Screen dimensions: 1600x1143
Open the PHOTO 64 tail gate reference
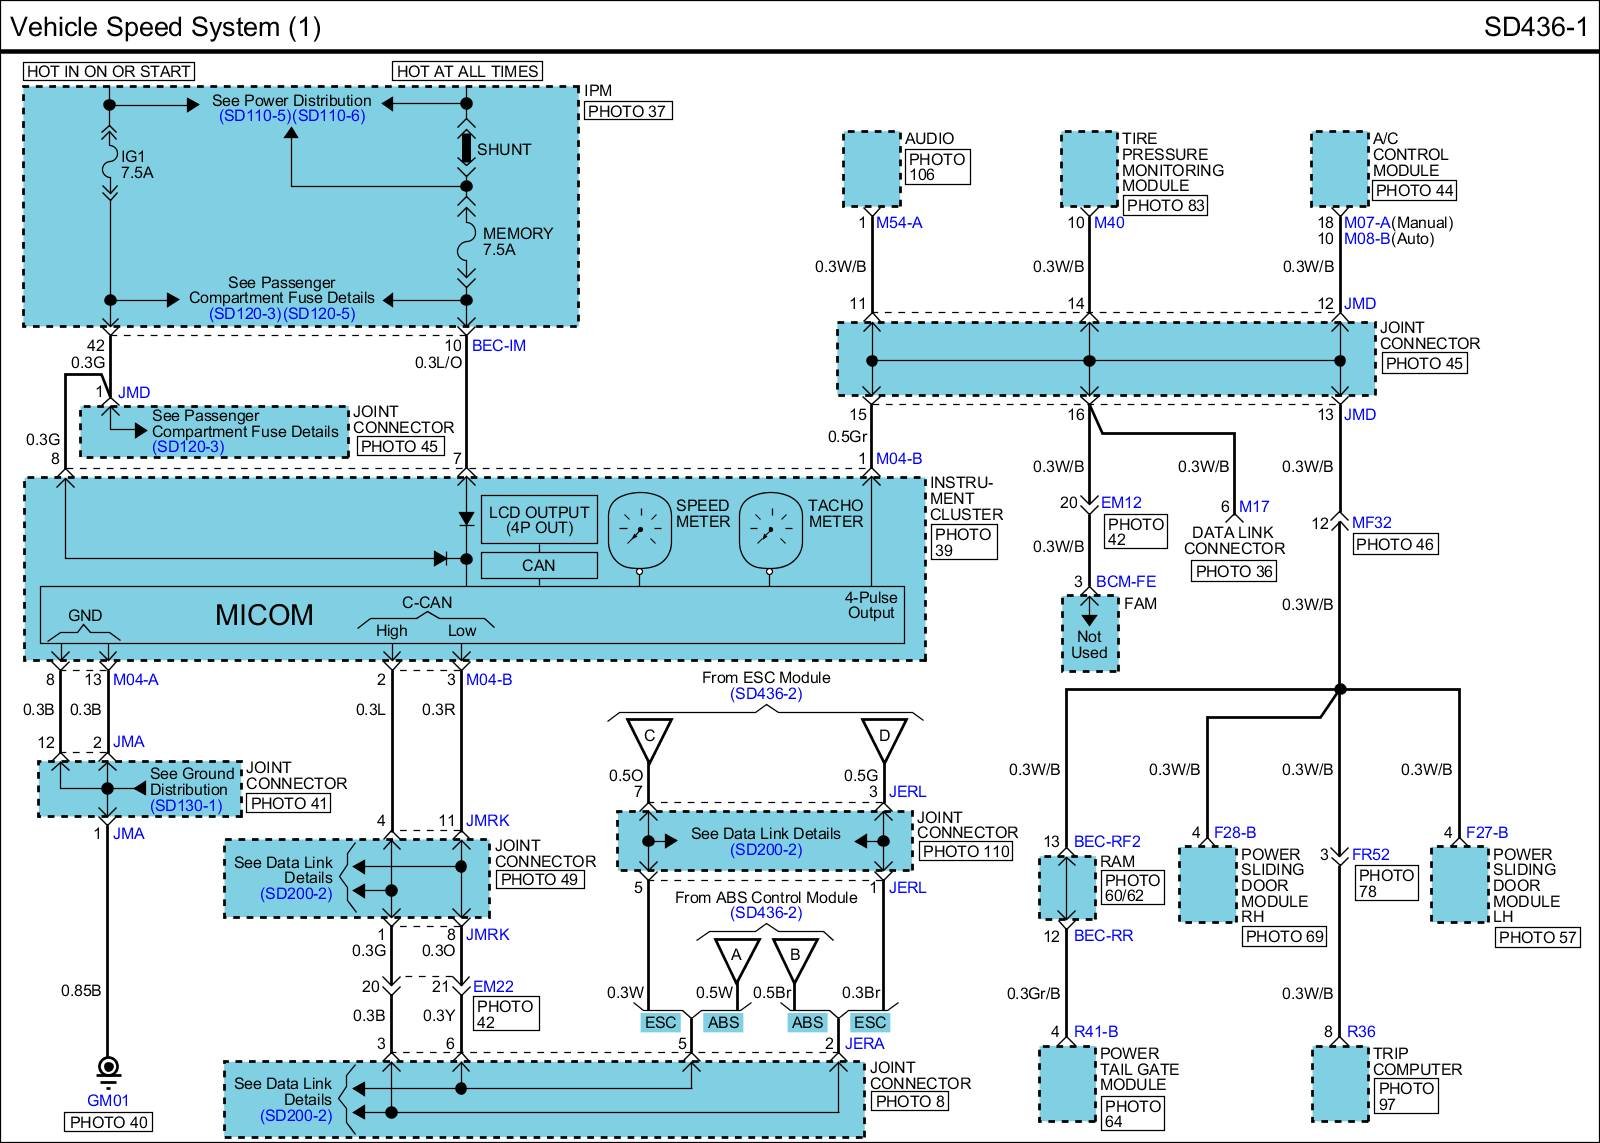pyautogui.click(x=1132, y=1114)
